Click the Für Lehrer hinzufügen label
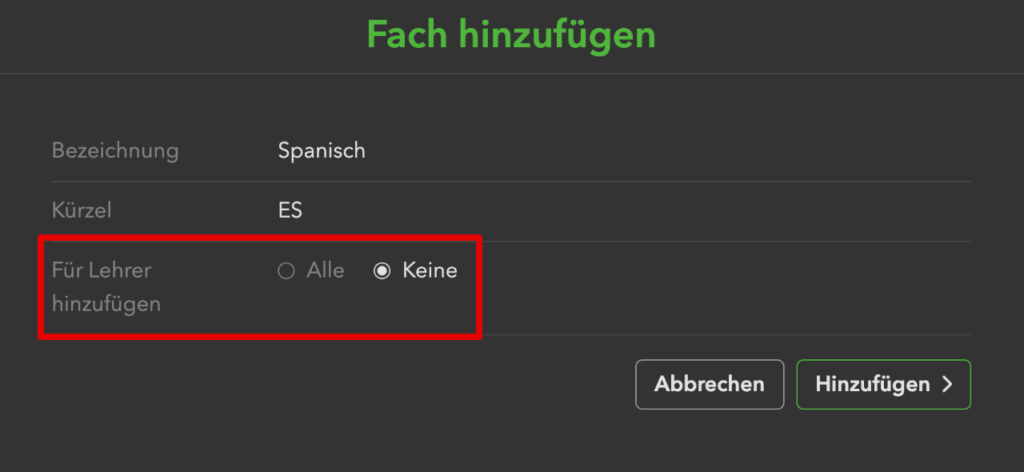Screen dimensions: 1024x472 (106, 287)
